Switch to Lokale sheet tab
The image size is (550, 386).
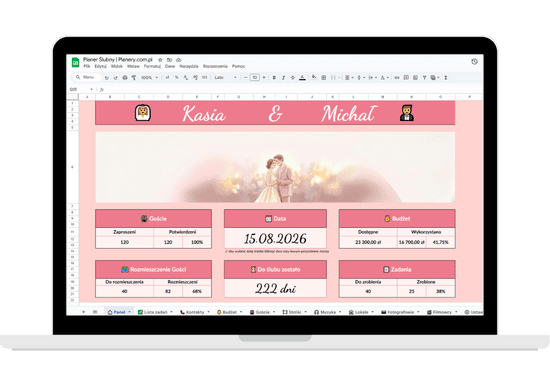pos(361,312)
